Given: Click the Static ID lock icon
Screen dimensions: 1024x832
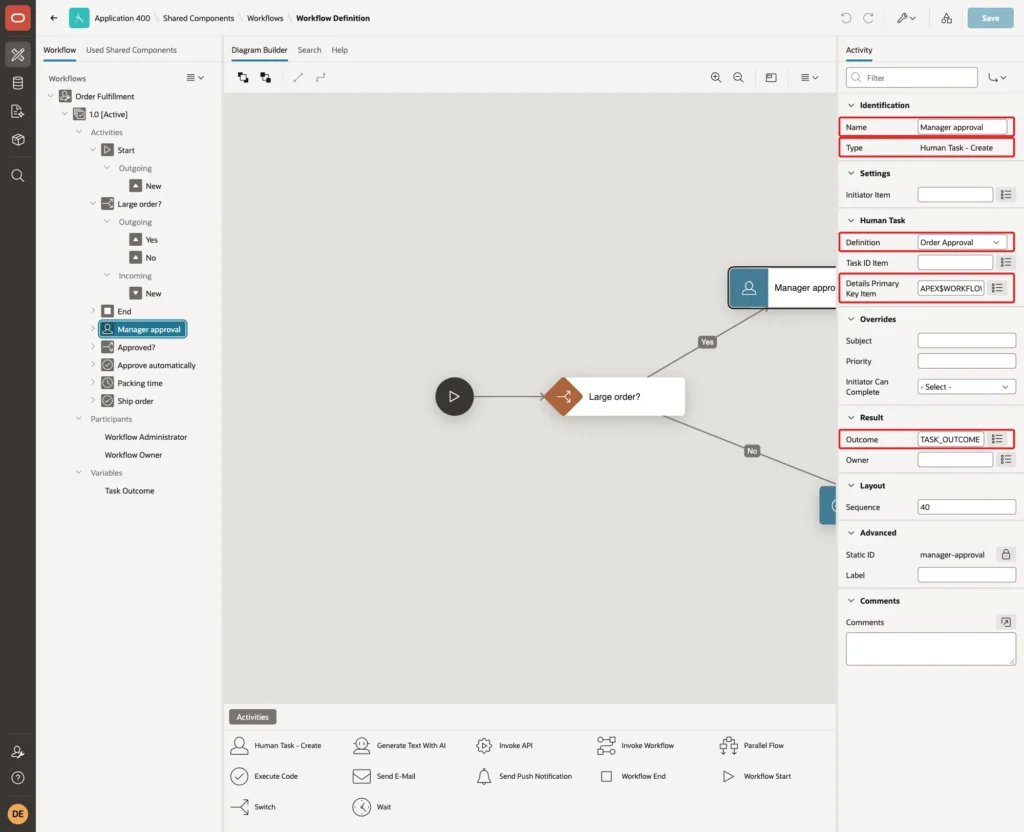Looking at the screenshot, I should tap(1006, 554).
